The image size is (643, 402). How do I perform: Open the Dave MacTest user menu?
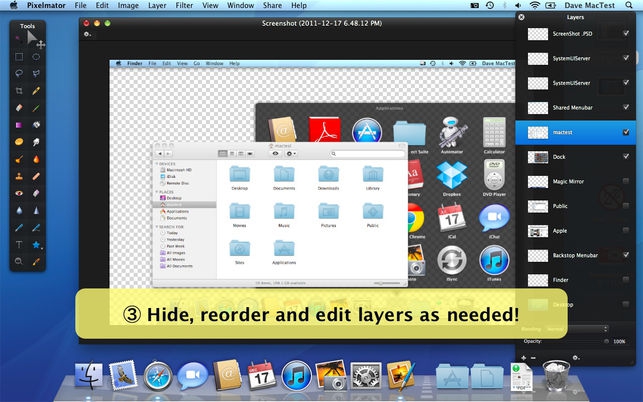[x=589, y=5]
